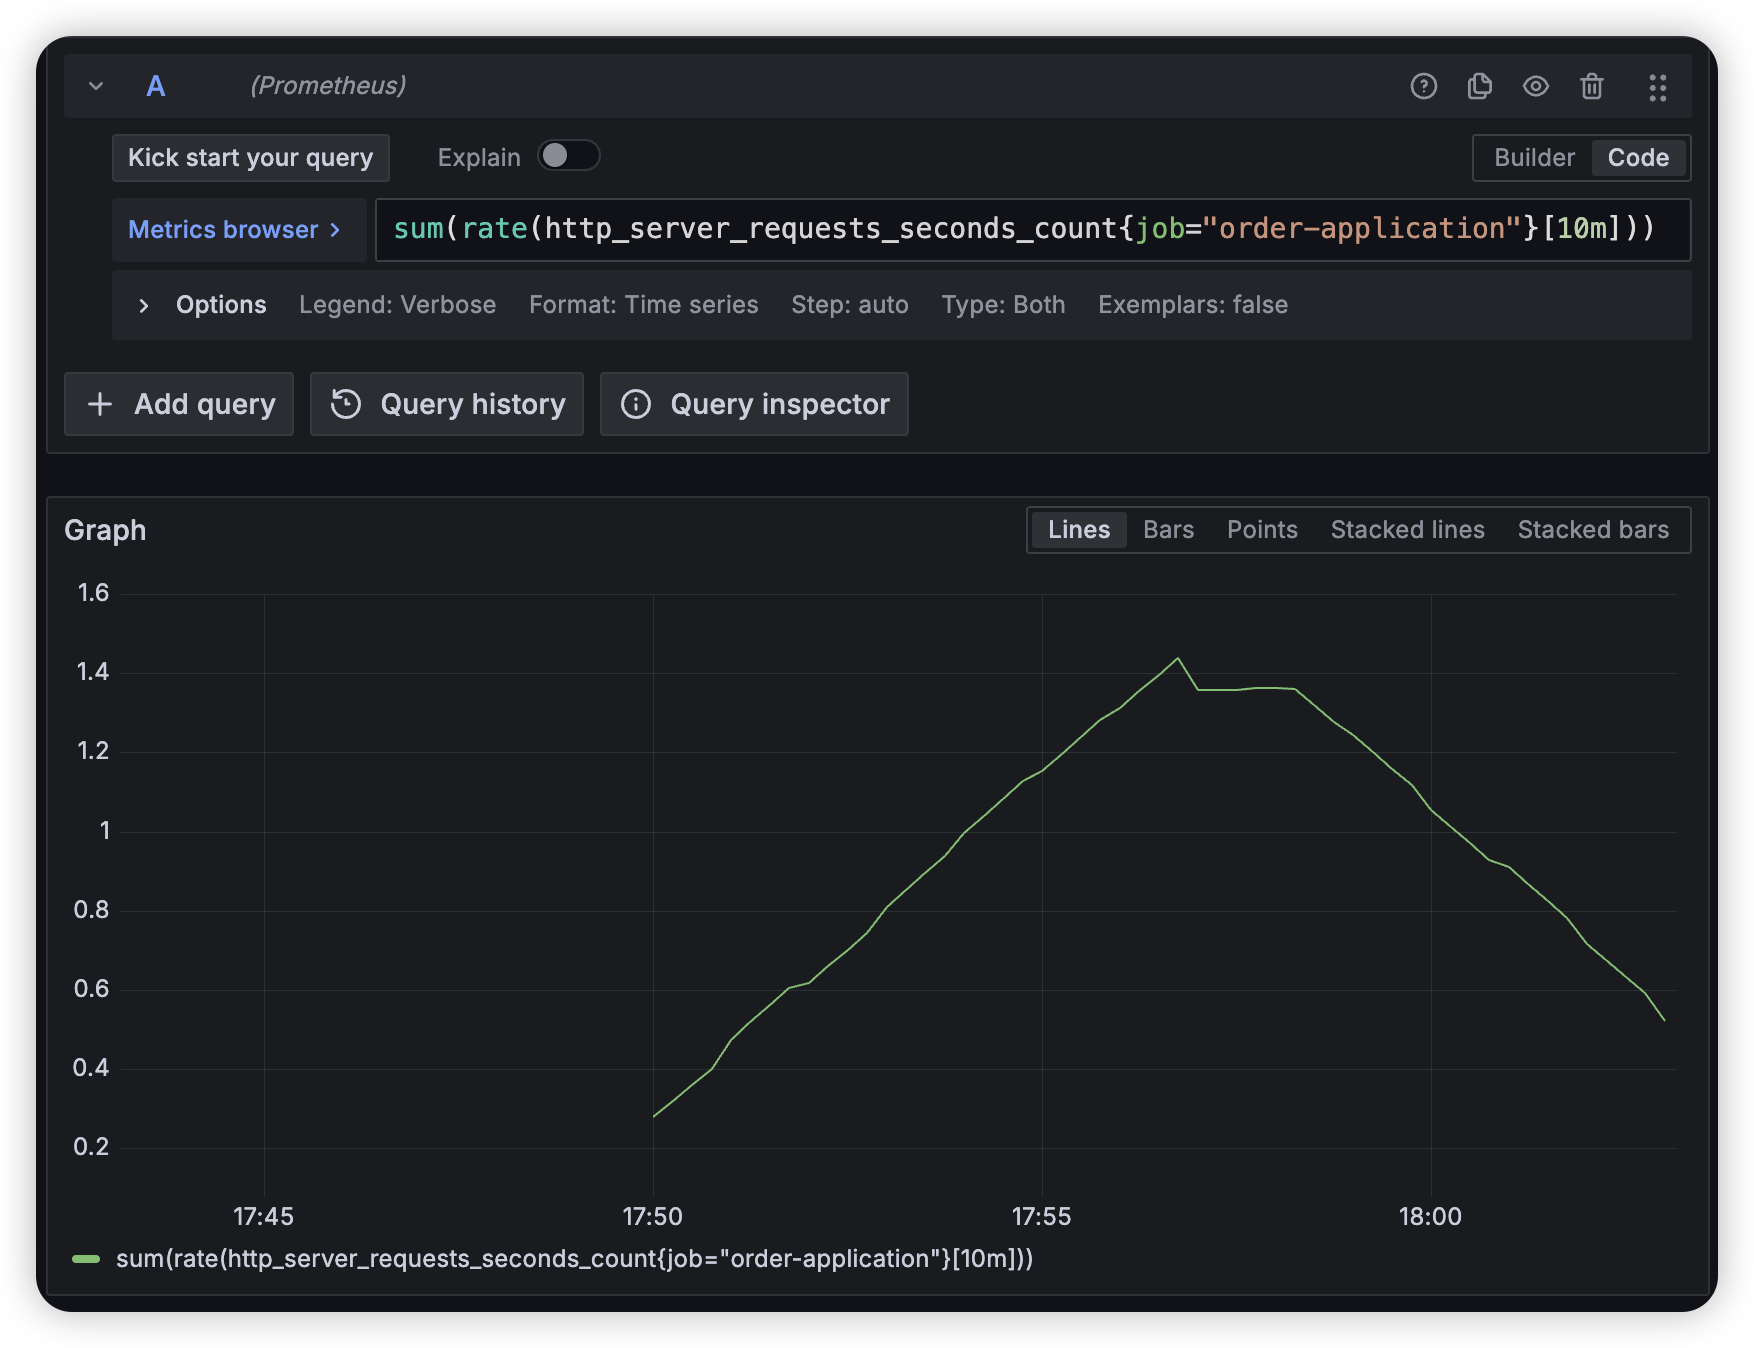Viewport: 1754px width, 1348px height.
Task: Click the (Prometheus) data source label
Action: click(x=328, y=86)
